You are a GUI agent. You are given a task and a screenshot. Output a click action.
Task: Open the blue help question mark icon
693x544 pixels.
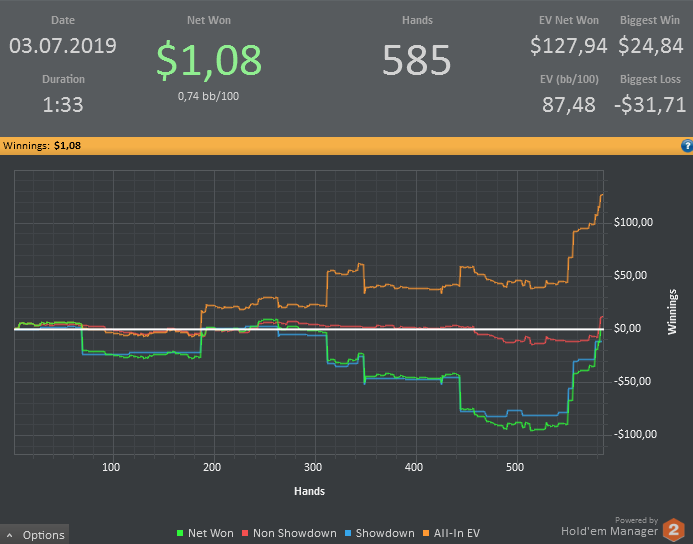[x=687, y=146]
